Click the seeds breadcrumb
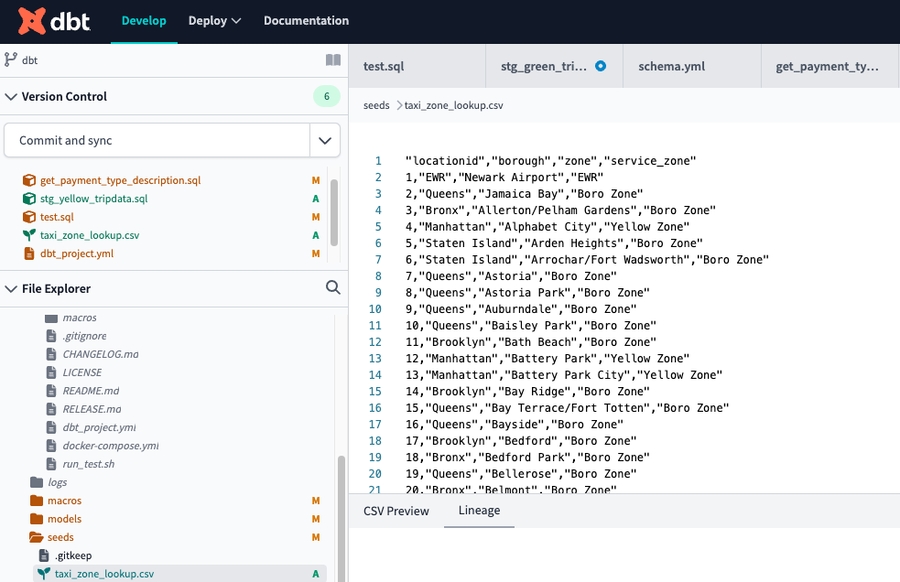Image resolution: width=900 pixels, height=582 pixels. [376, 105]
